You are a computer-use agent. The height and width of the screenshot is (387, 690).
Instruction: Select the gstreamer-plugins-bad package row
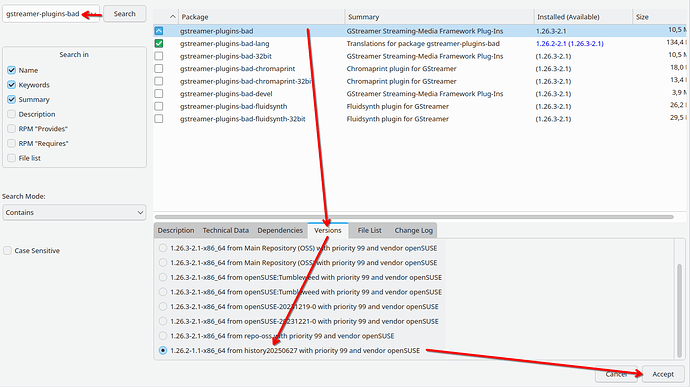(420, 31)
